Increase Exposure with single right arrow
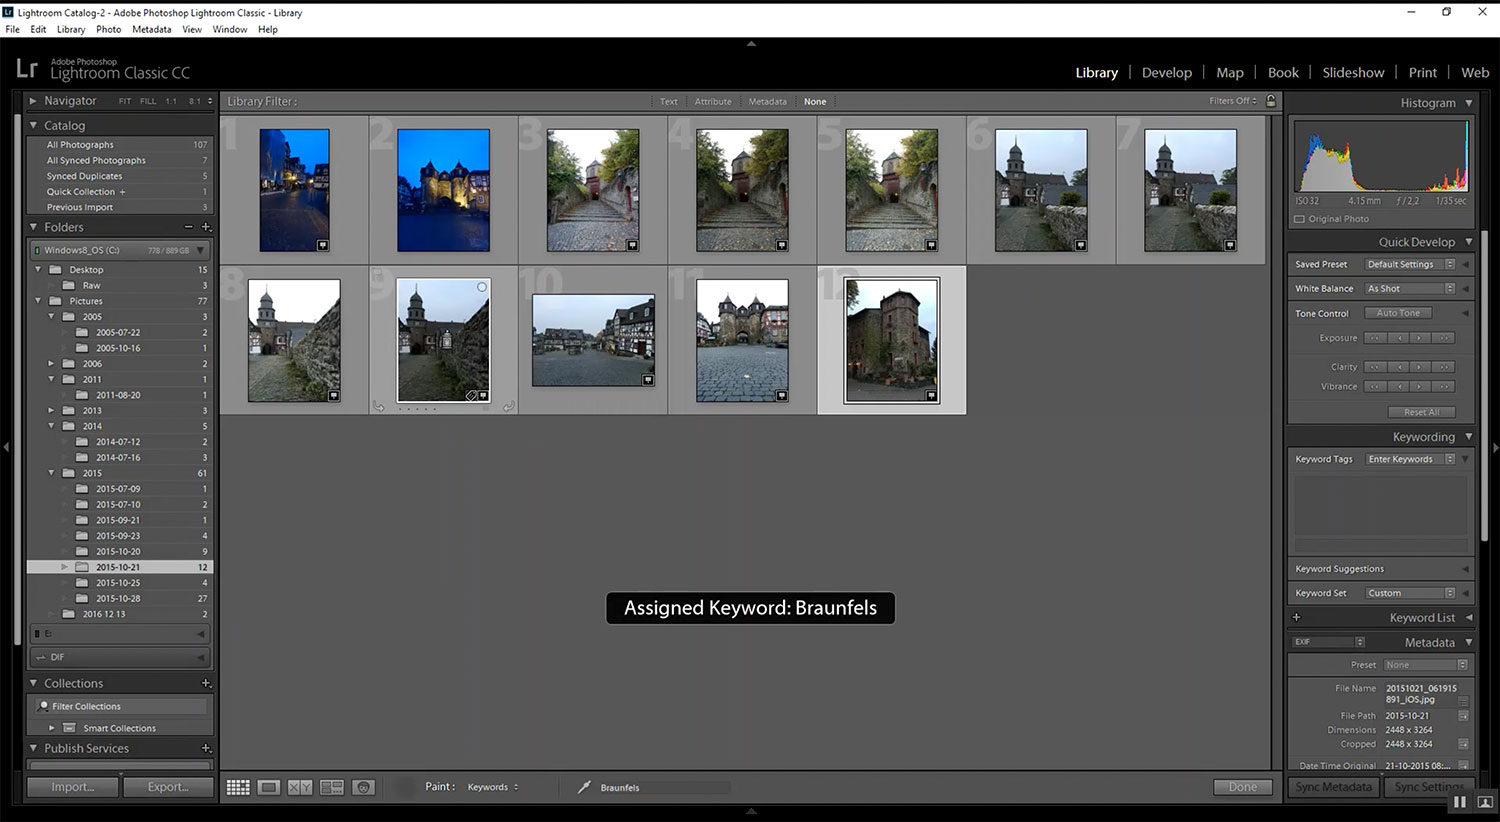 point(1420,338)
